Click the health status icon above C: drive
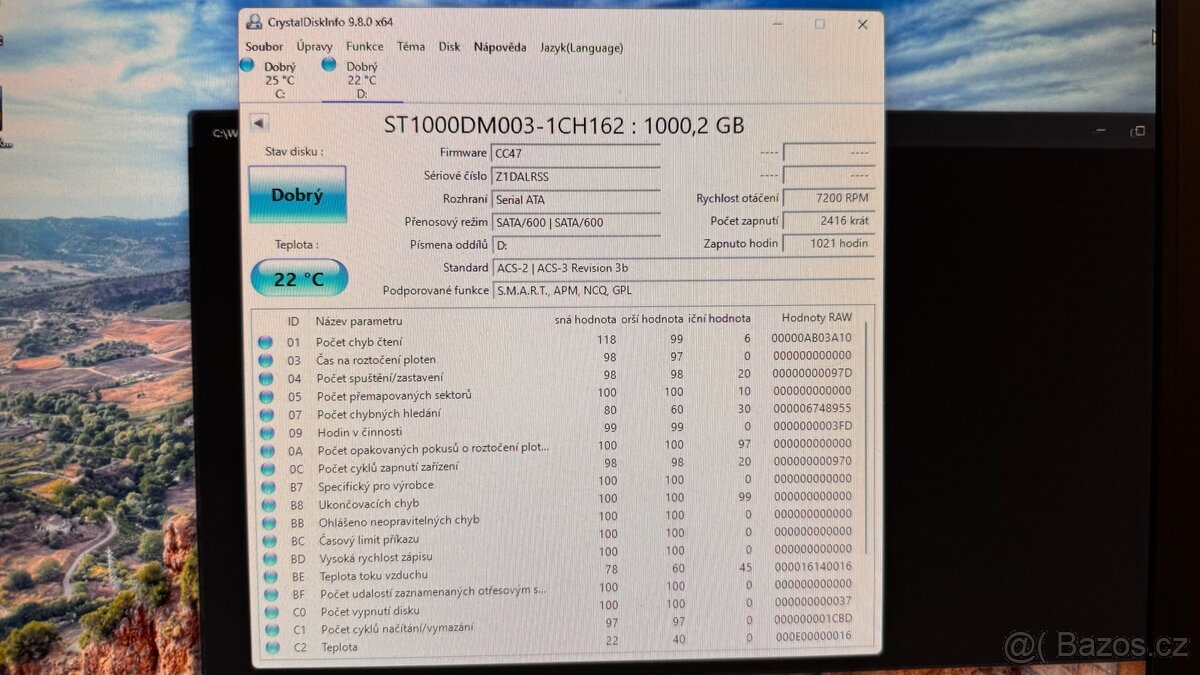Screen dimensions: 1200x675 [x=247, y=64]
